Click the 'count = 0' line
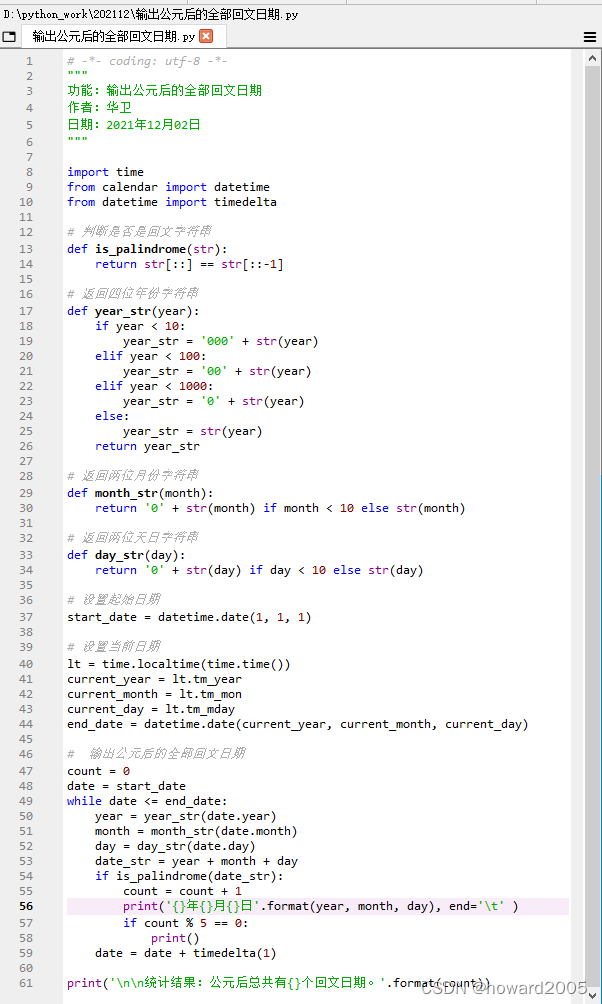Image resolution: width=602 pixels, height=1004 pixels. (x=99, y=771)
